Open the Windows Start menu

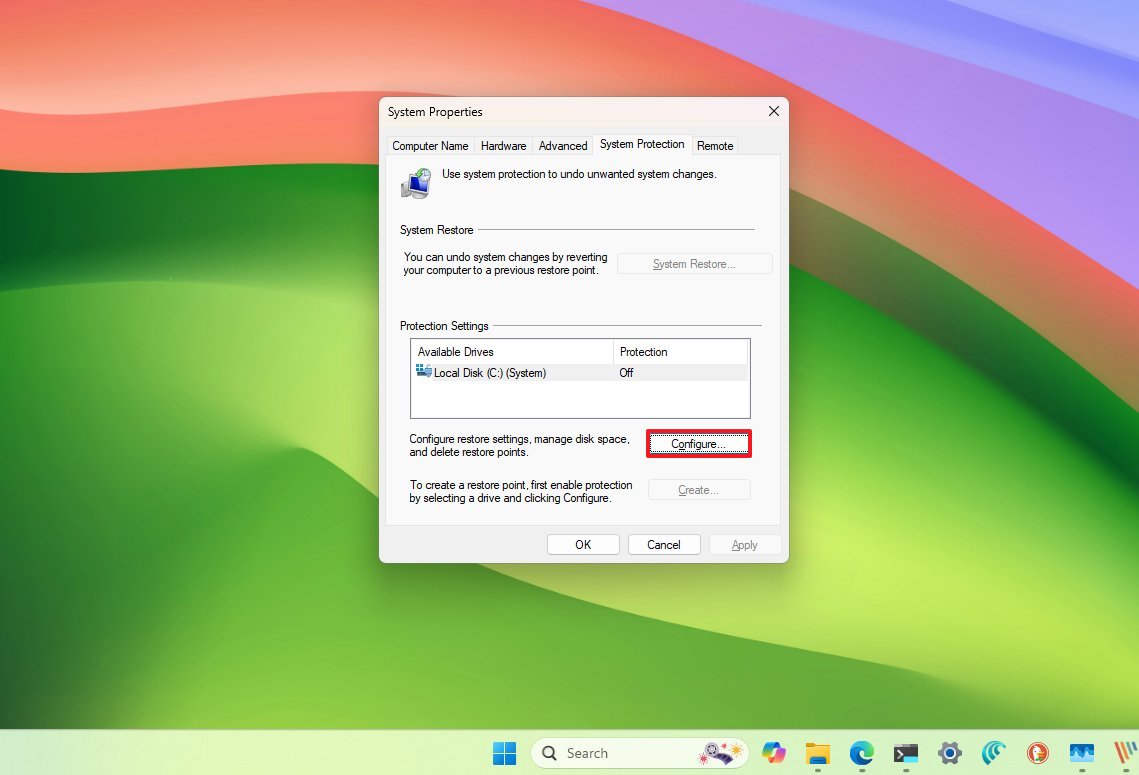505,753
